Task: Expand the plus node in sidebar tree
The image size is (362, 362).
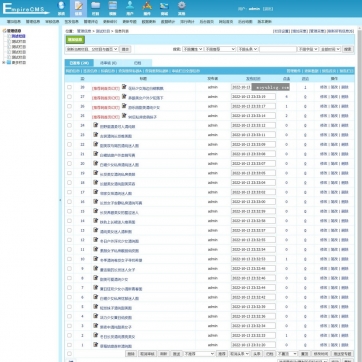Action: [x=4, y=62]
